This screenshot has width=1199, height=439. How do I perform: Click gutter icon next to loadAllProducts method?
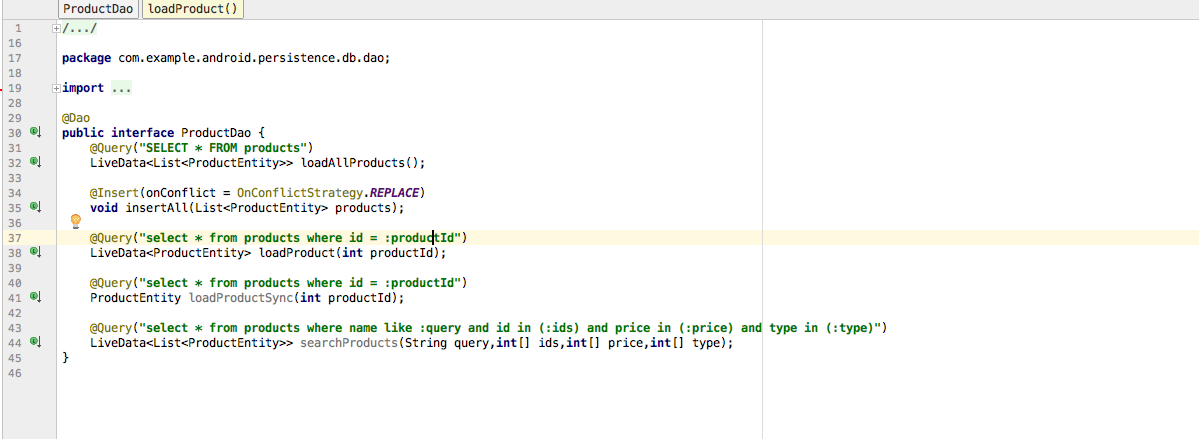[x=35, y=162]
